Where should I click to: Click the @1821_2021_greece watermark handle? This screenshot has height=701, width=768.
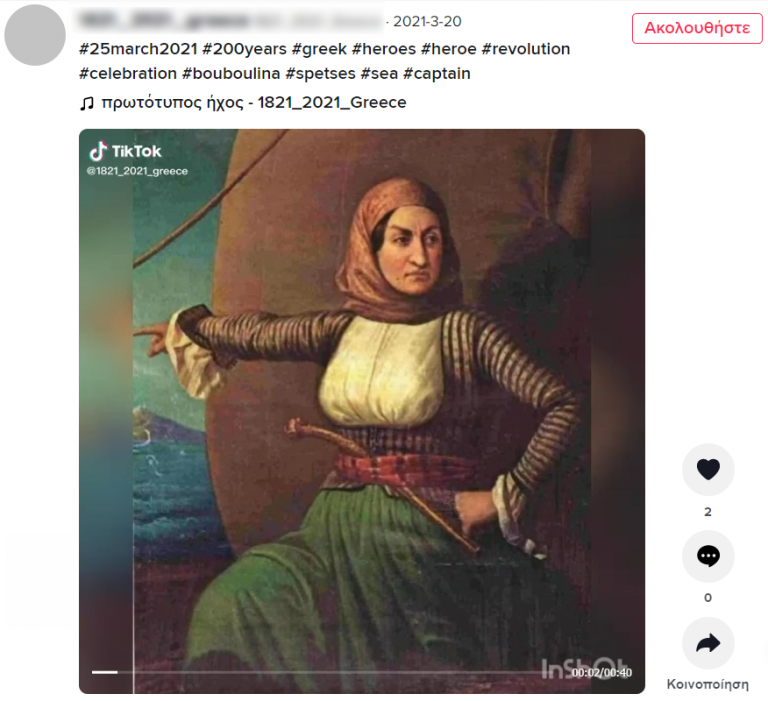pos(137,171)
